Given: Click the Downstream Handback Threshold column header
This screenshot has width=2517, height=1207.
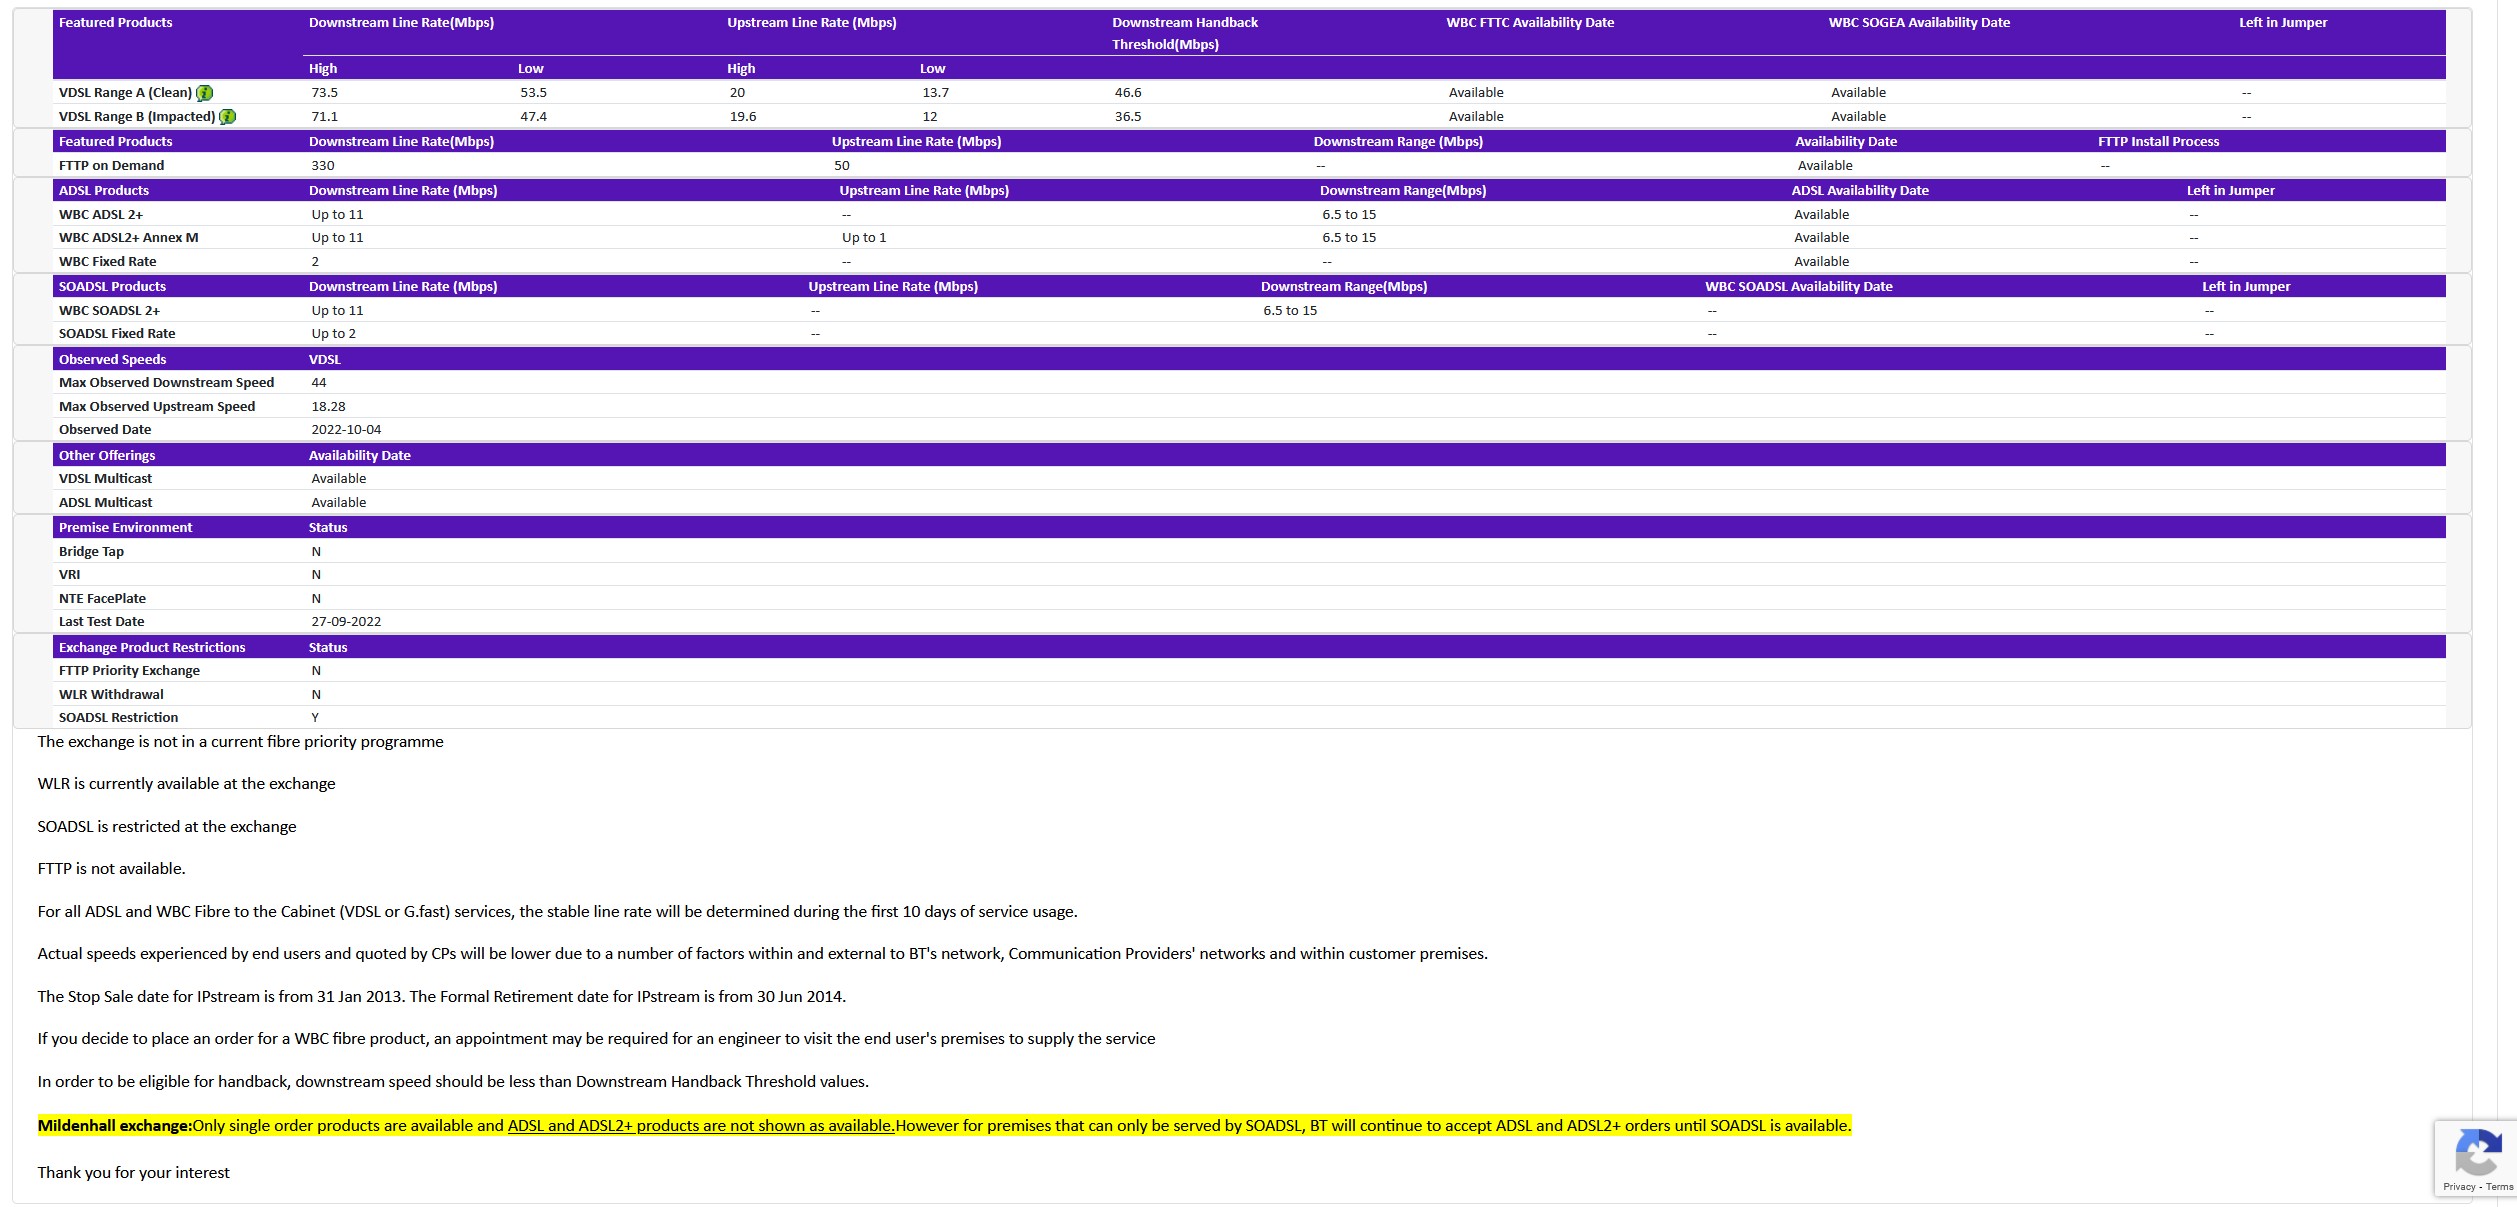Looking at the screenshot, I should tap(1184, 33).
